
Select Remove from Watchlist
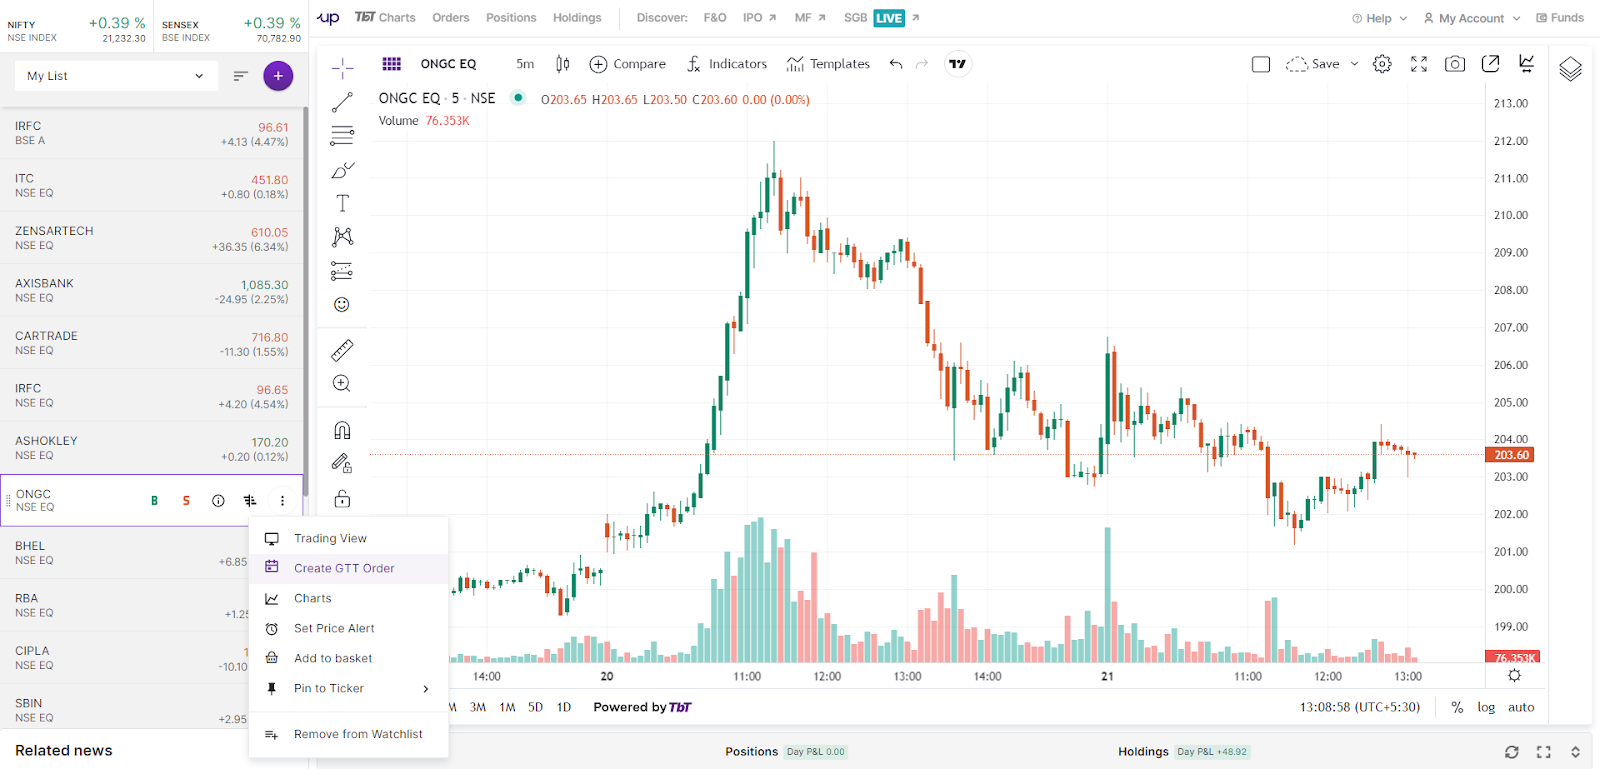(348, 734)
